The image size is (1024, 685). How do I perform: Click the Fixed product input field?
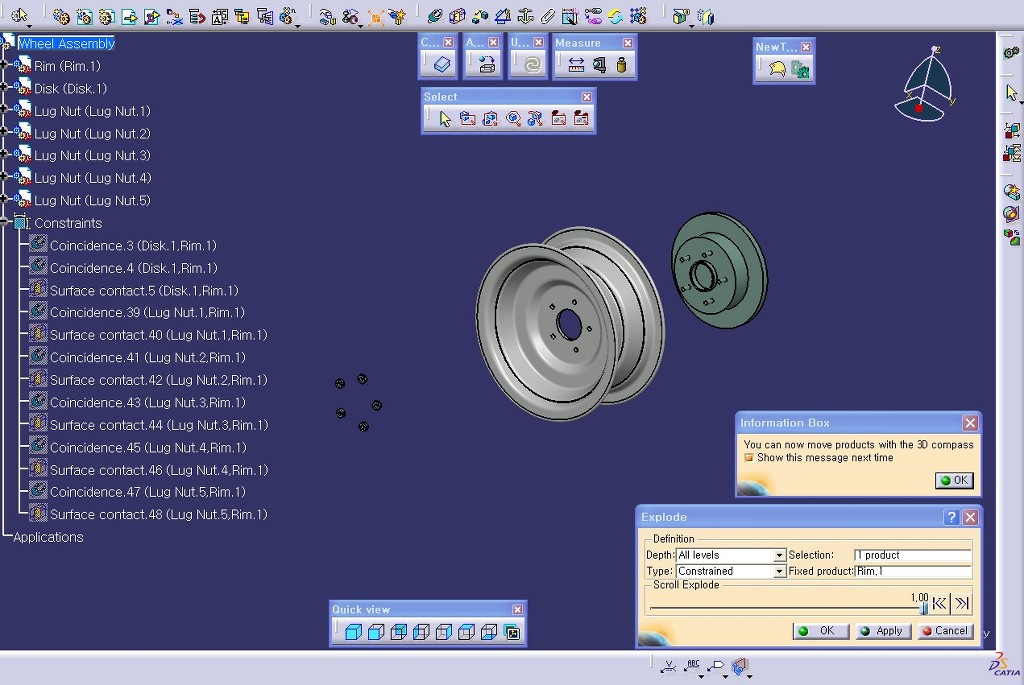912,572
